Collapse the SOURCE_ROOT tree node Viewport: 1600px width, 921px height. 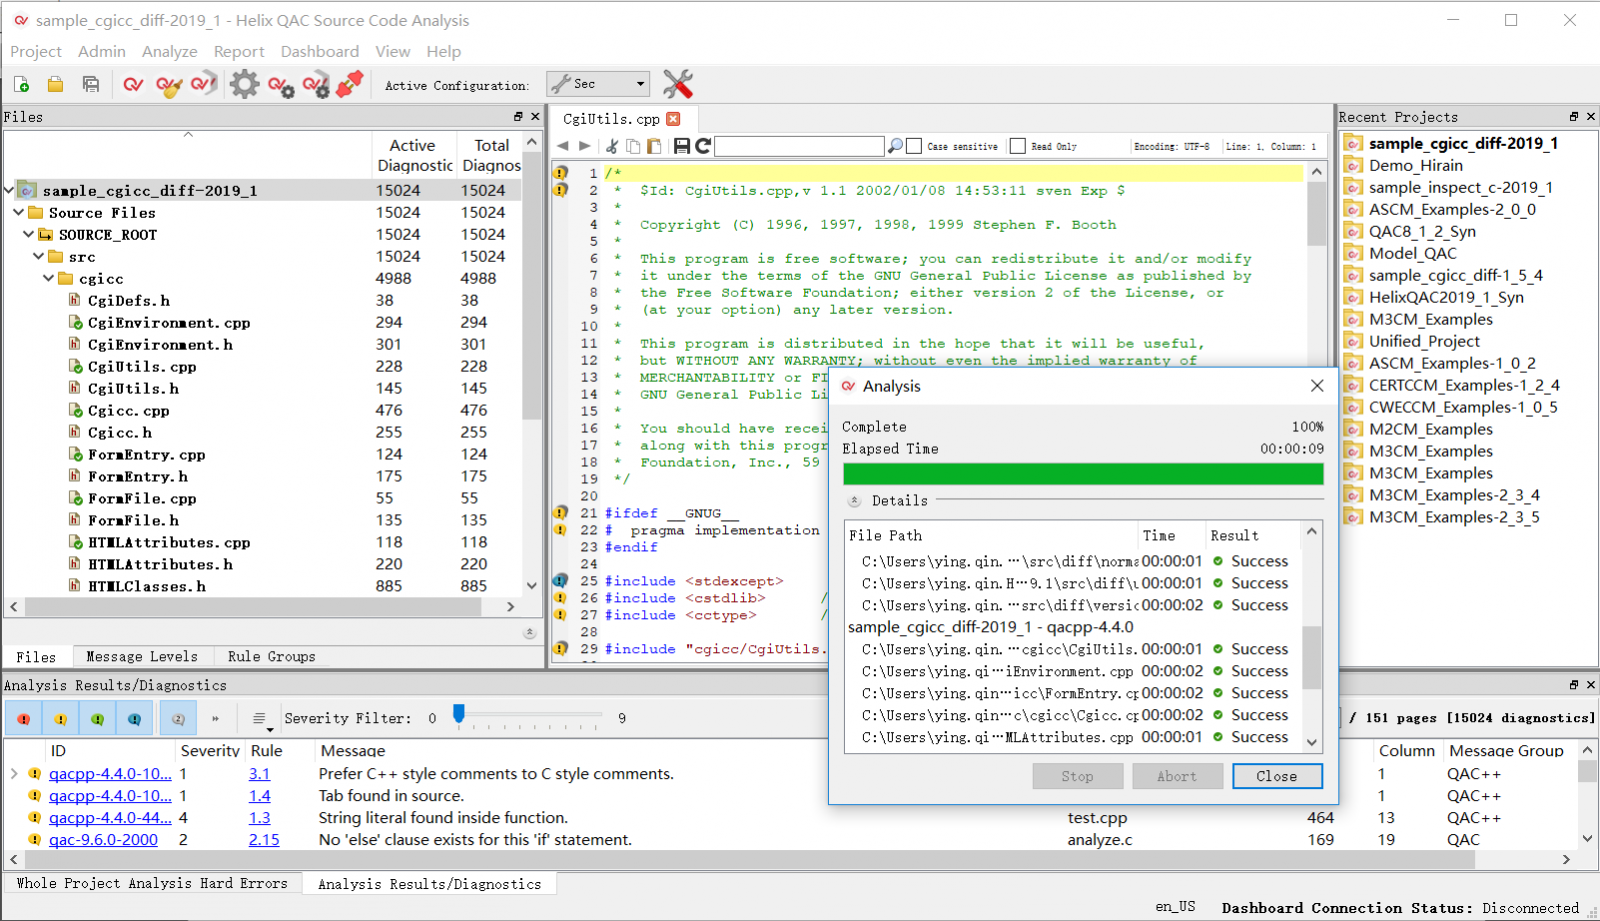coord(28,234)
